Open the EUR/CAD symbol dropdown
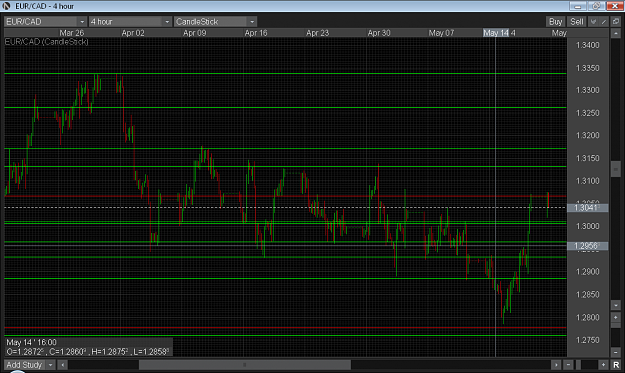Viewport: 625px width, 373px height. [45, 22]
